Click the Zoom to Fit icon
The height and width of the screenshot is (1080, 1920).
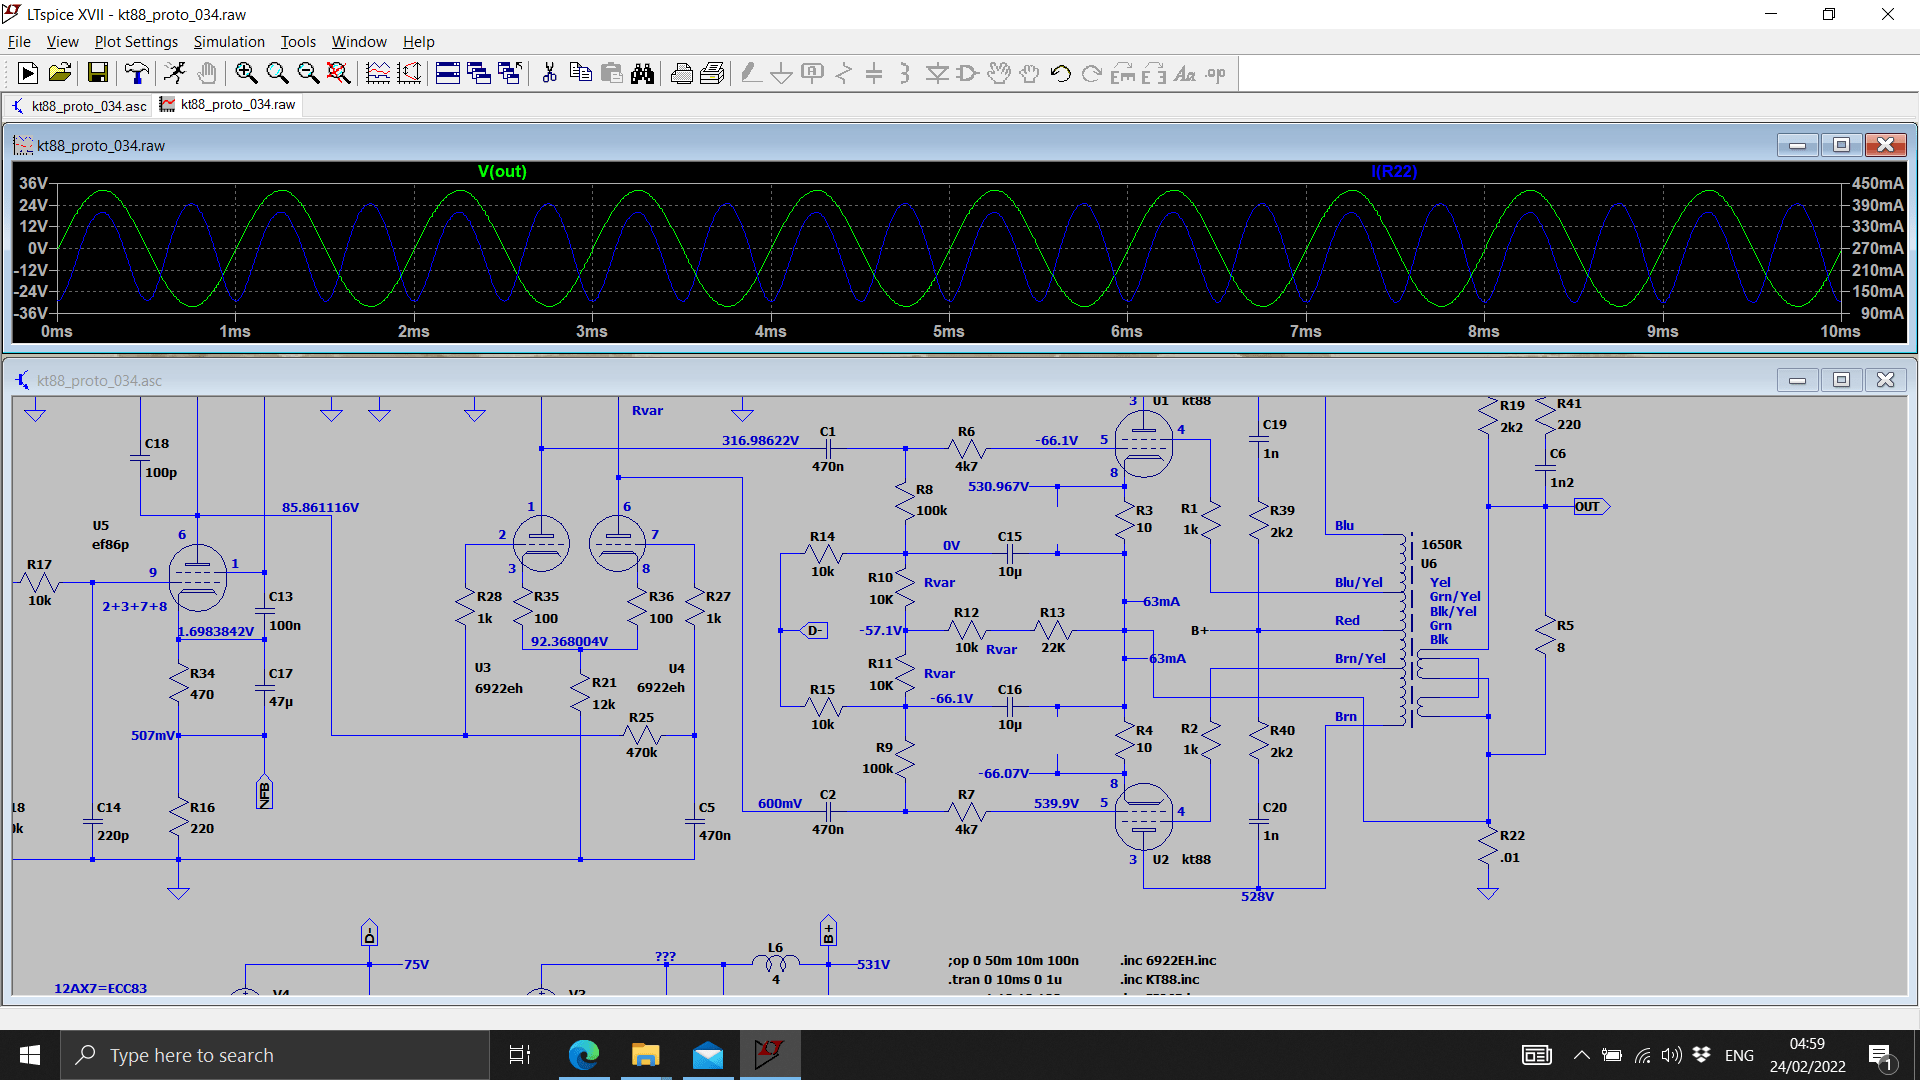[x=339, y=73]
